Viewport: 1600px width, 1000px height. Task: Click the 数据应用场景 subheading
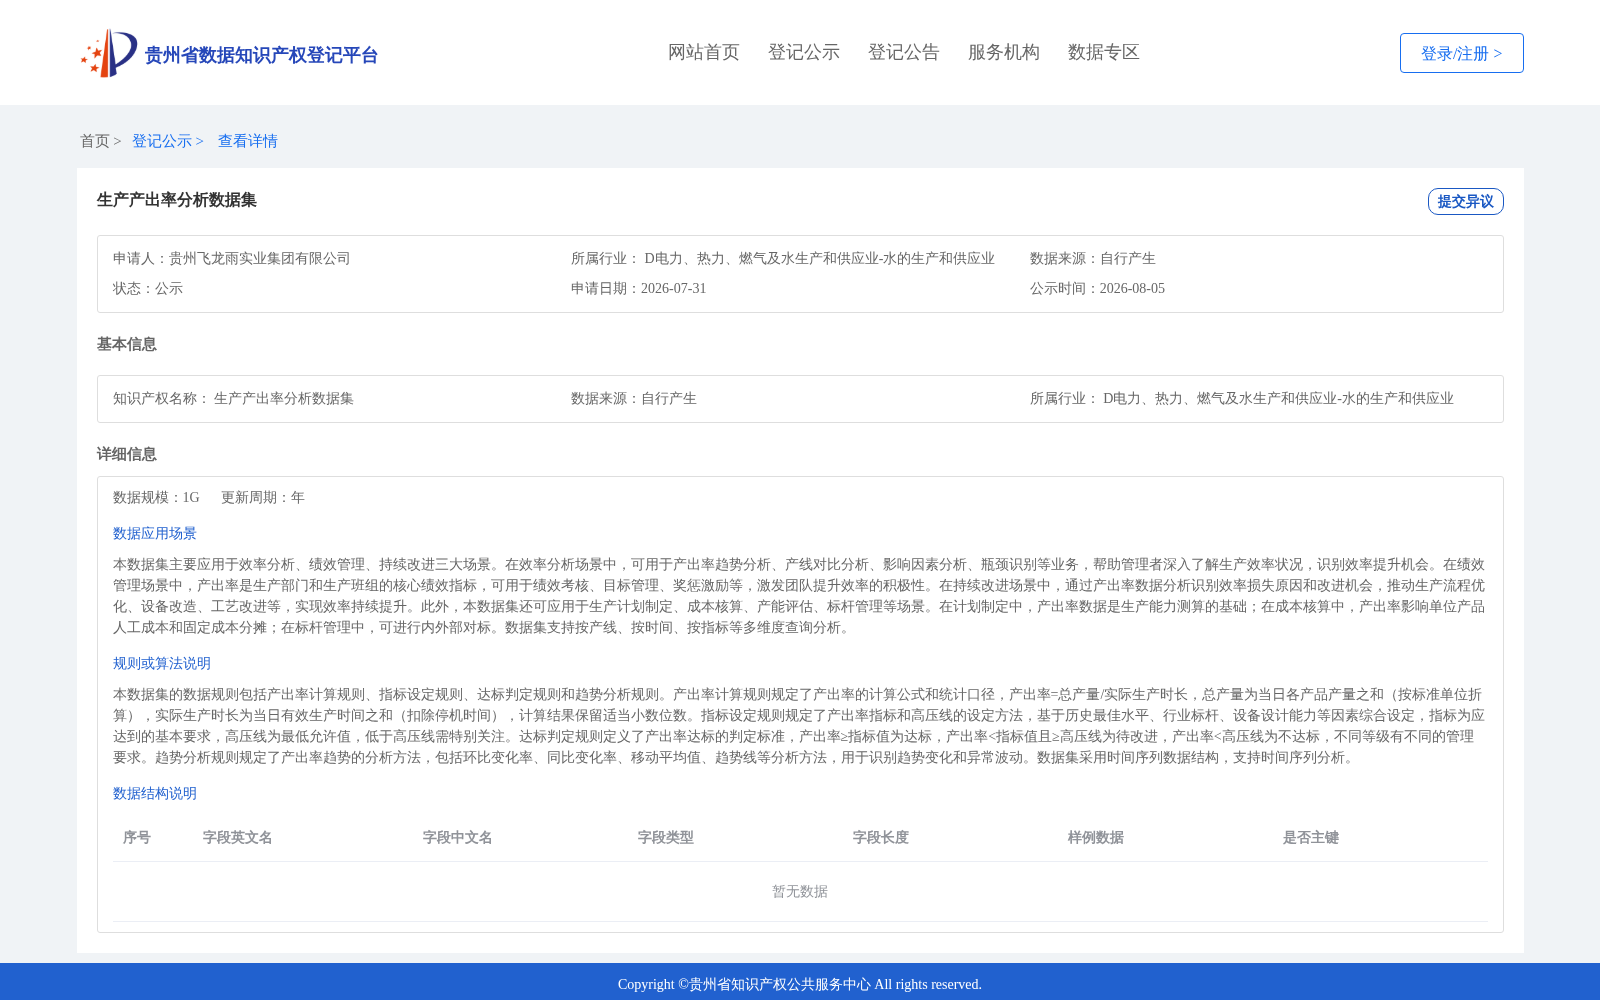click(155, 533)
